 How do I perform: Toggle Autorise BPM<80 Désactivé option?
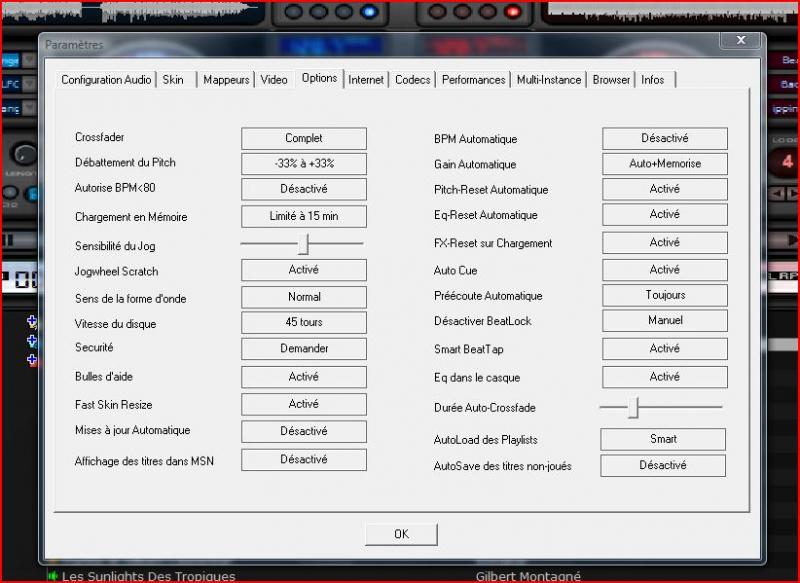click(304, 189)
